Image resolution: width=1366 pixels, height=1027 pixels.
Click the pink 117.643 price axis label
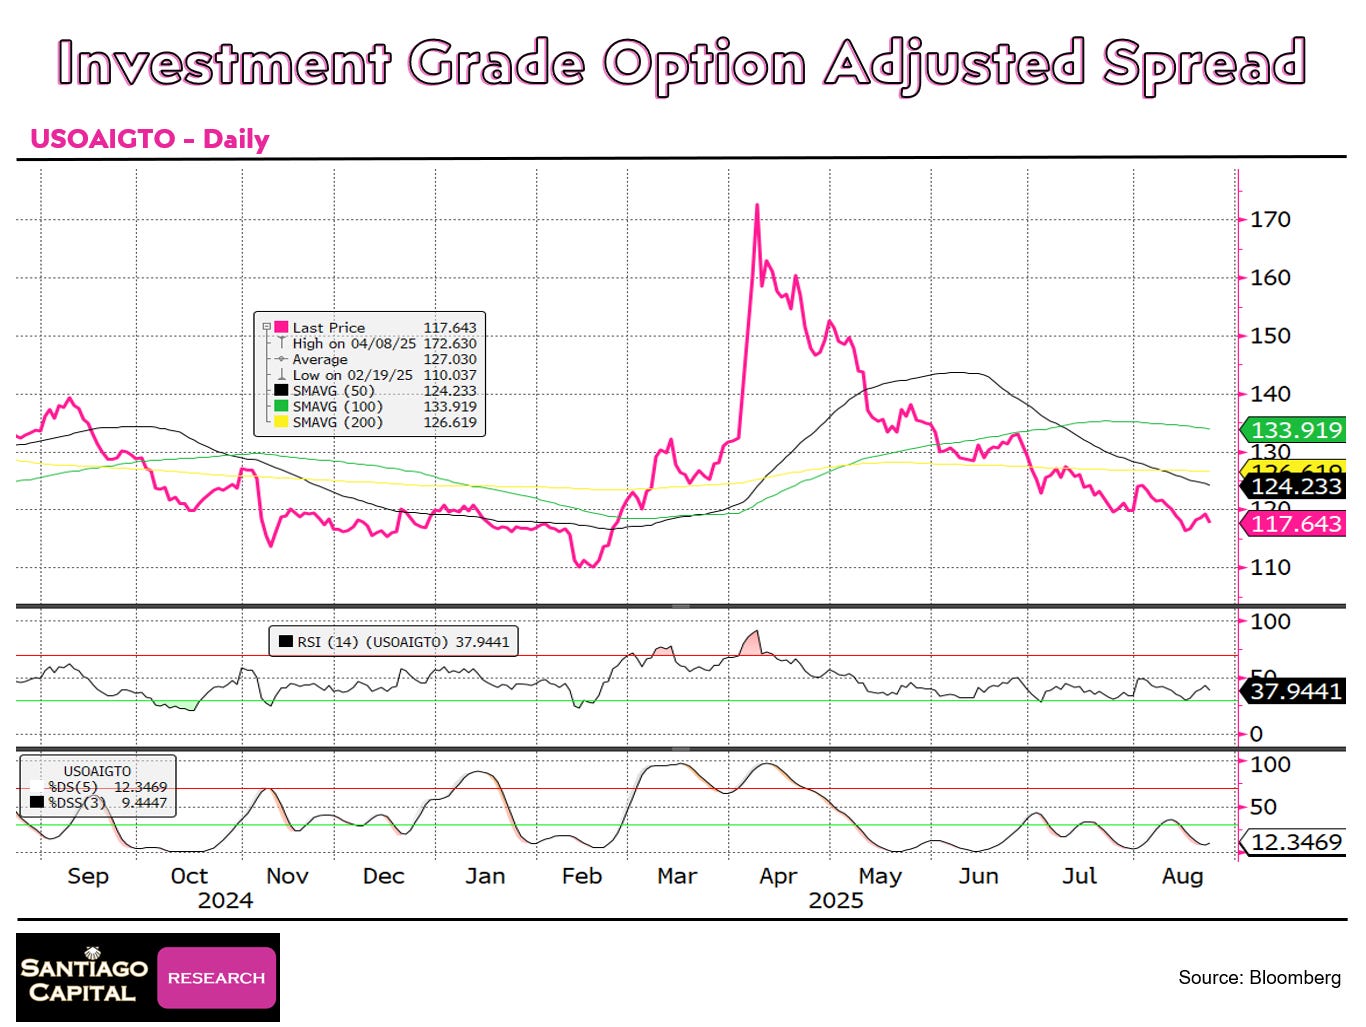[x=1295, y=523]
